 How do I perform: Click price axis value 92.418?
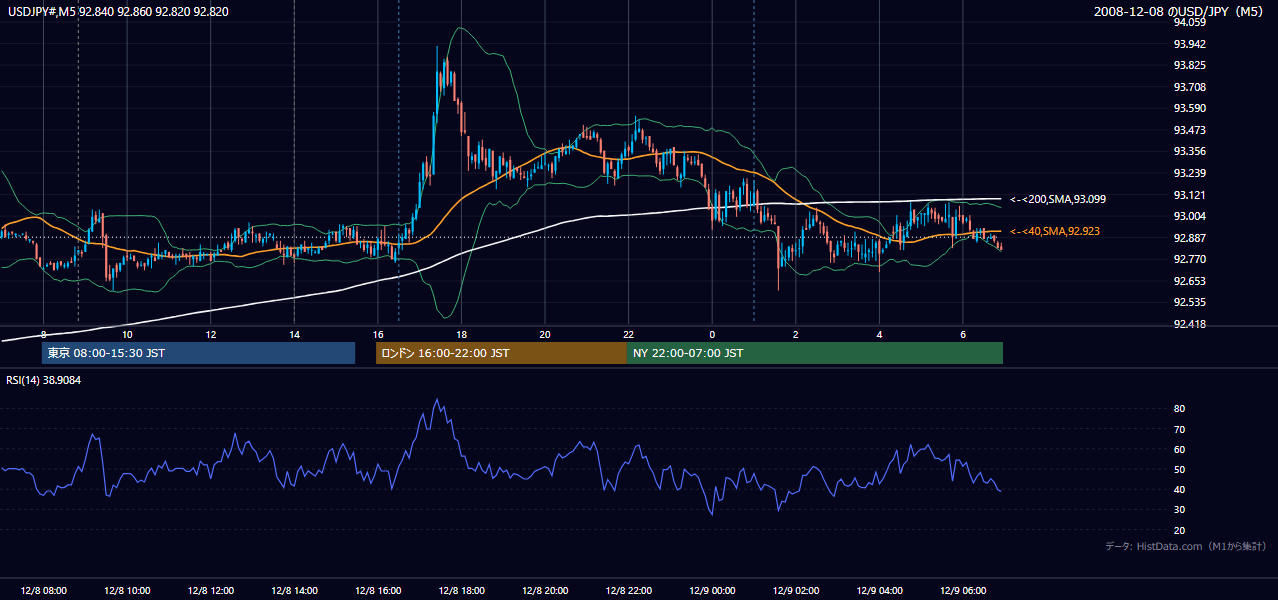pos(1190,324)
